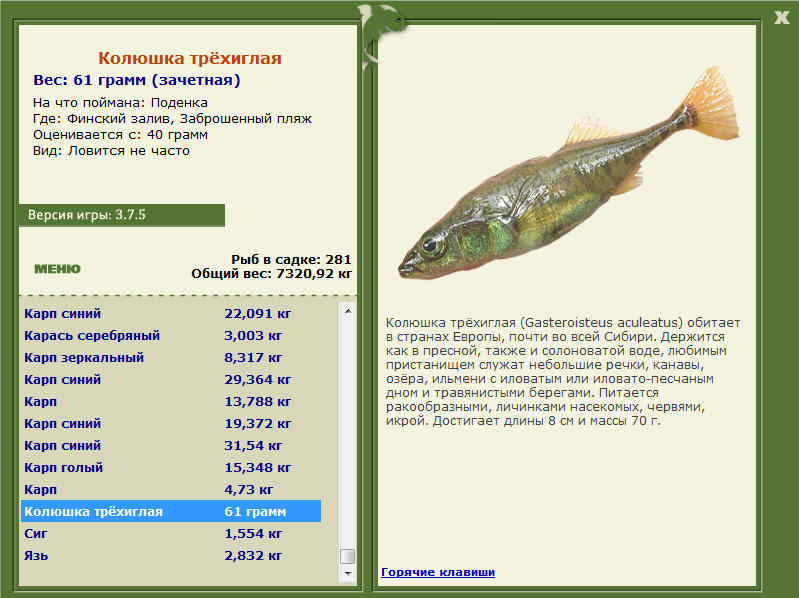This screenshot has width=799, height=598.
Task: Select Карп синий 19,372 кг entry
Action: tap(171, 423)
